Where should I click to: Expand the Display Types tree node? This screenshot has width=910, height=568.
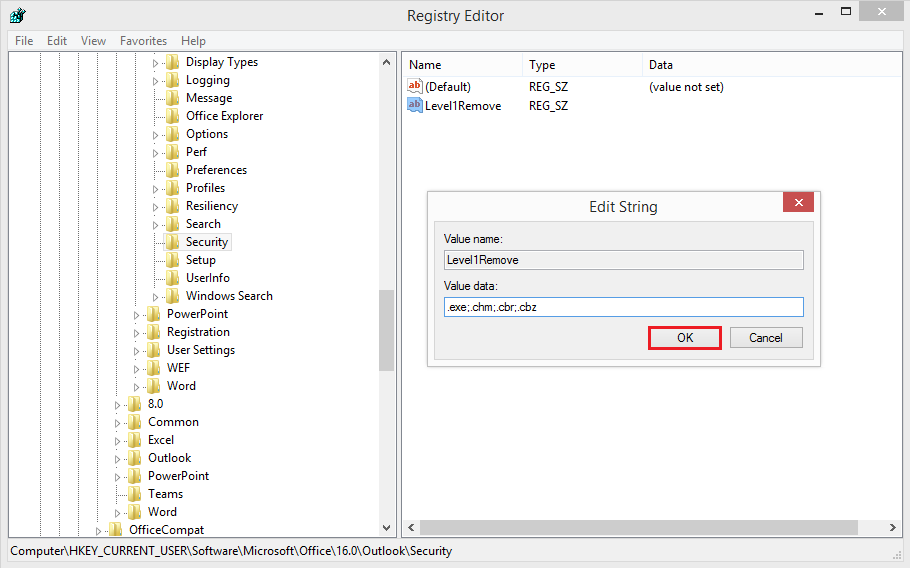coord(155,62)
